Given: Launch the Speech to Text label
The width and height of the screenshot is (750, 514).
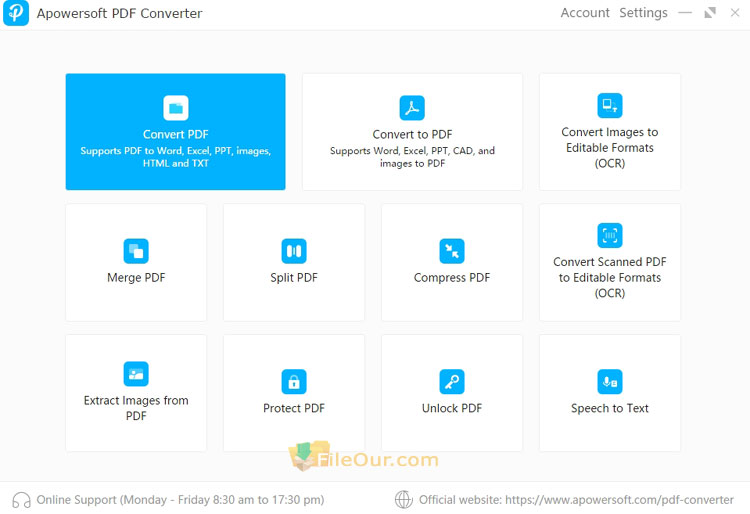Looking at the screenshot, I should (610, 408).
